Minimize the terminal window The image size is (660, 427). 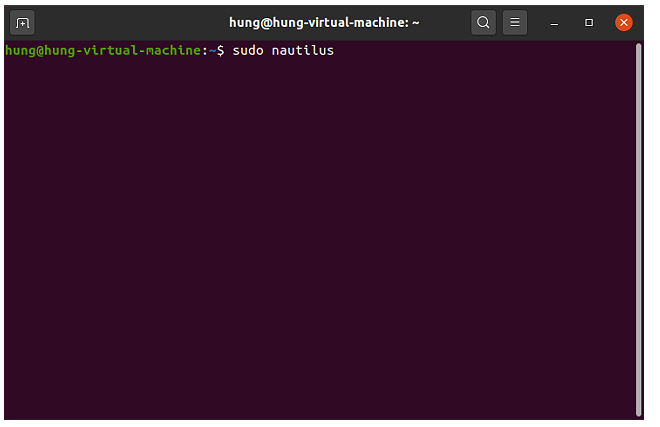pos(554,23)
